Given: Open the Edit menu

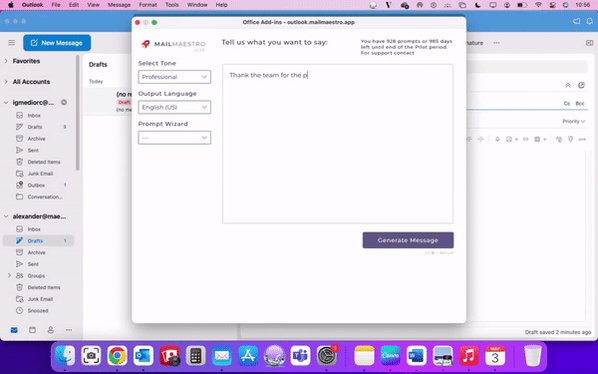Looking at the screenshot, I should [74, 5].
